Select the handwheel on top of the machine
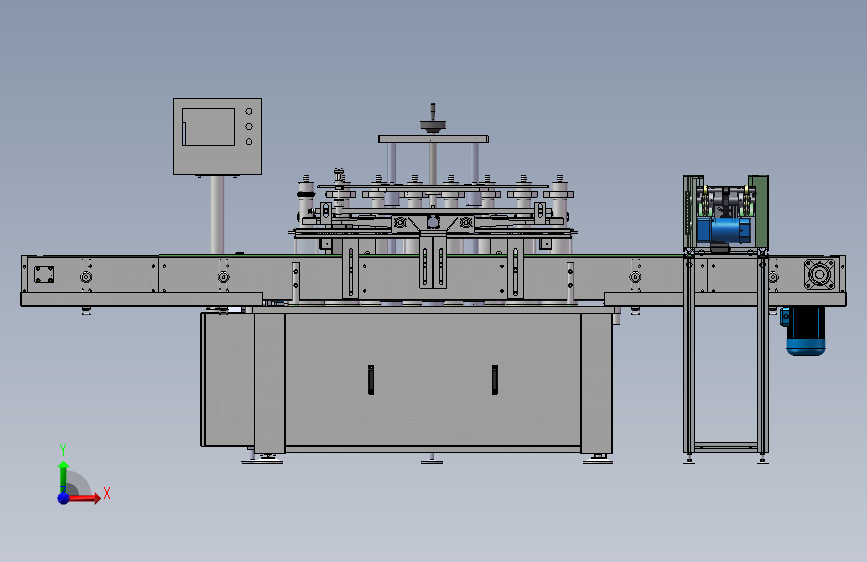 click(433, 124)
